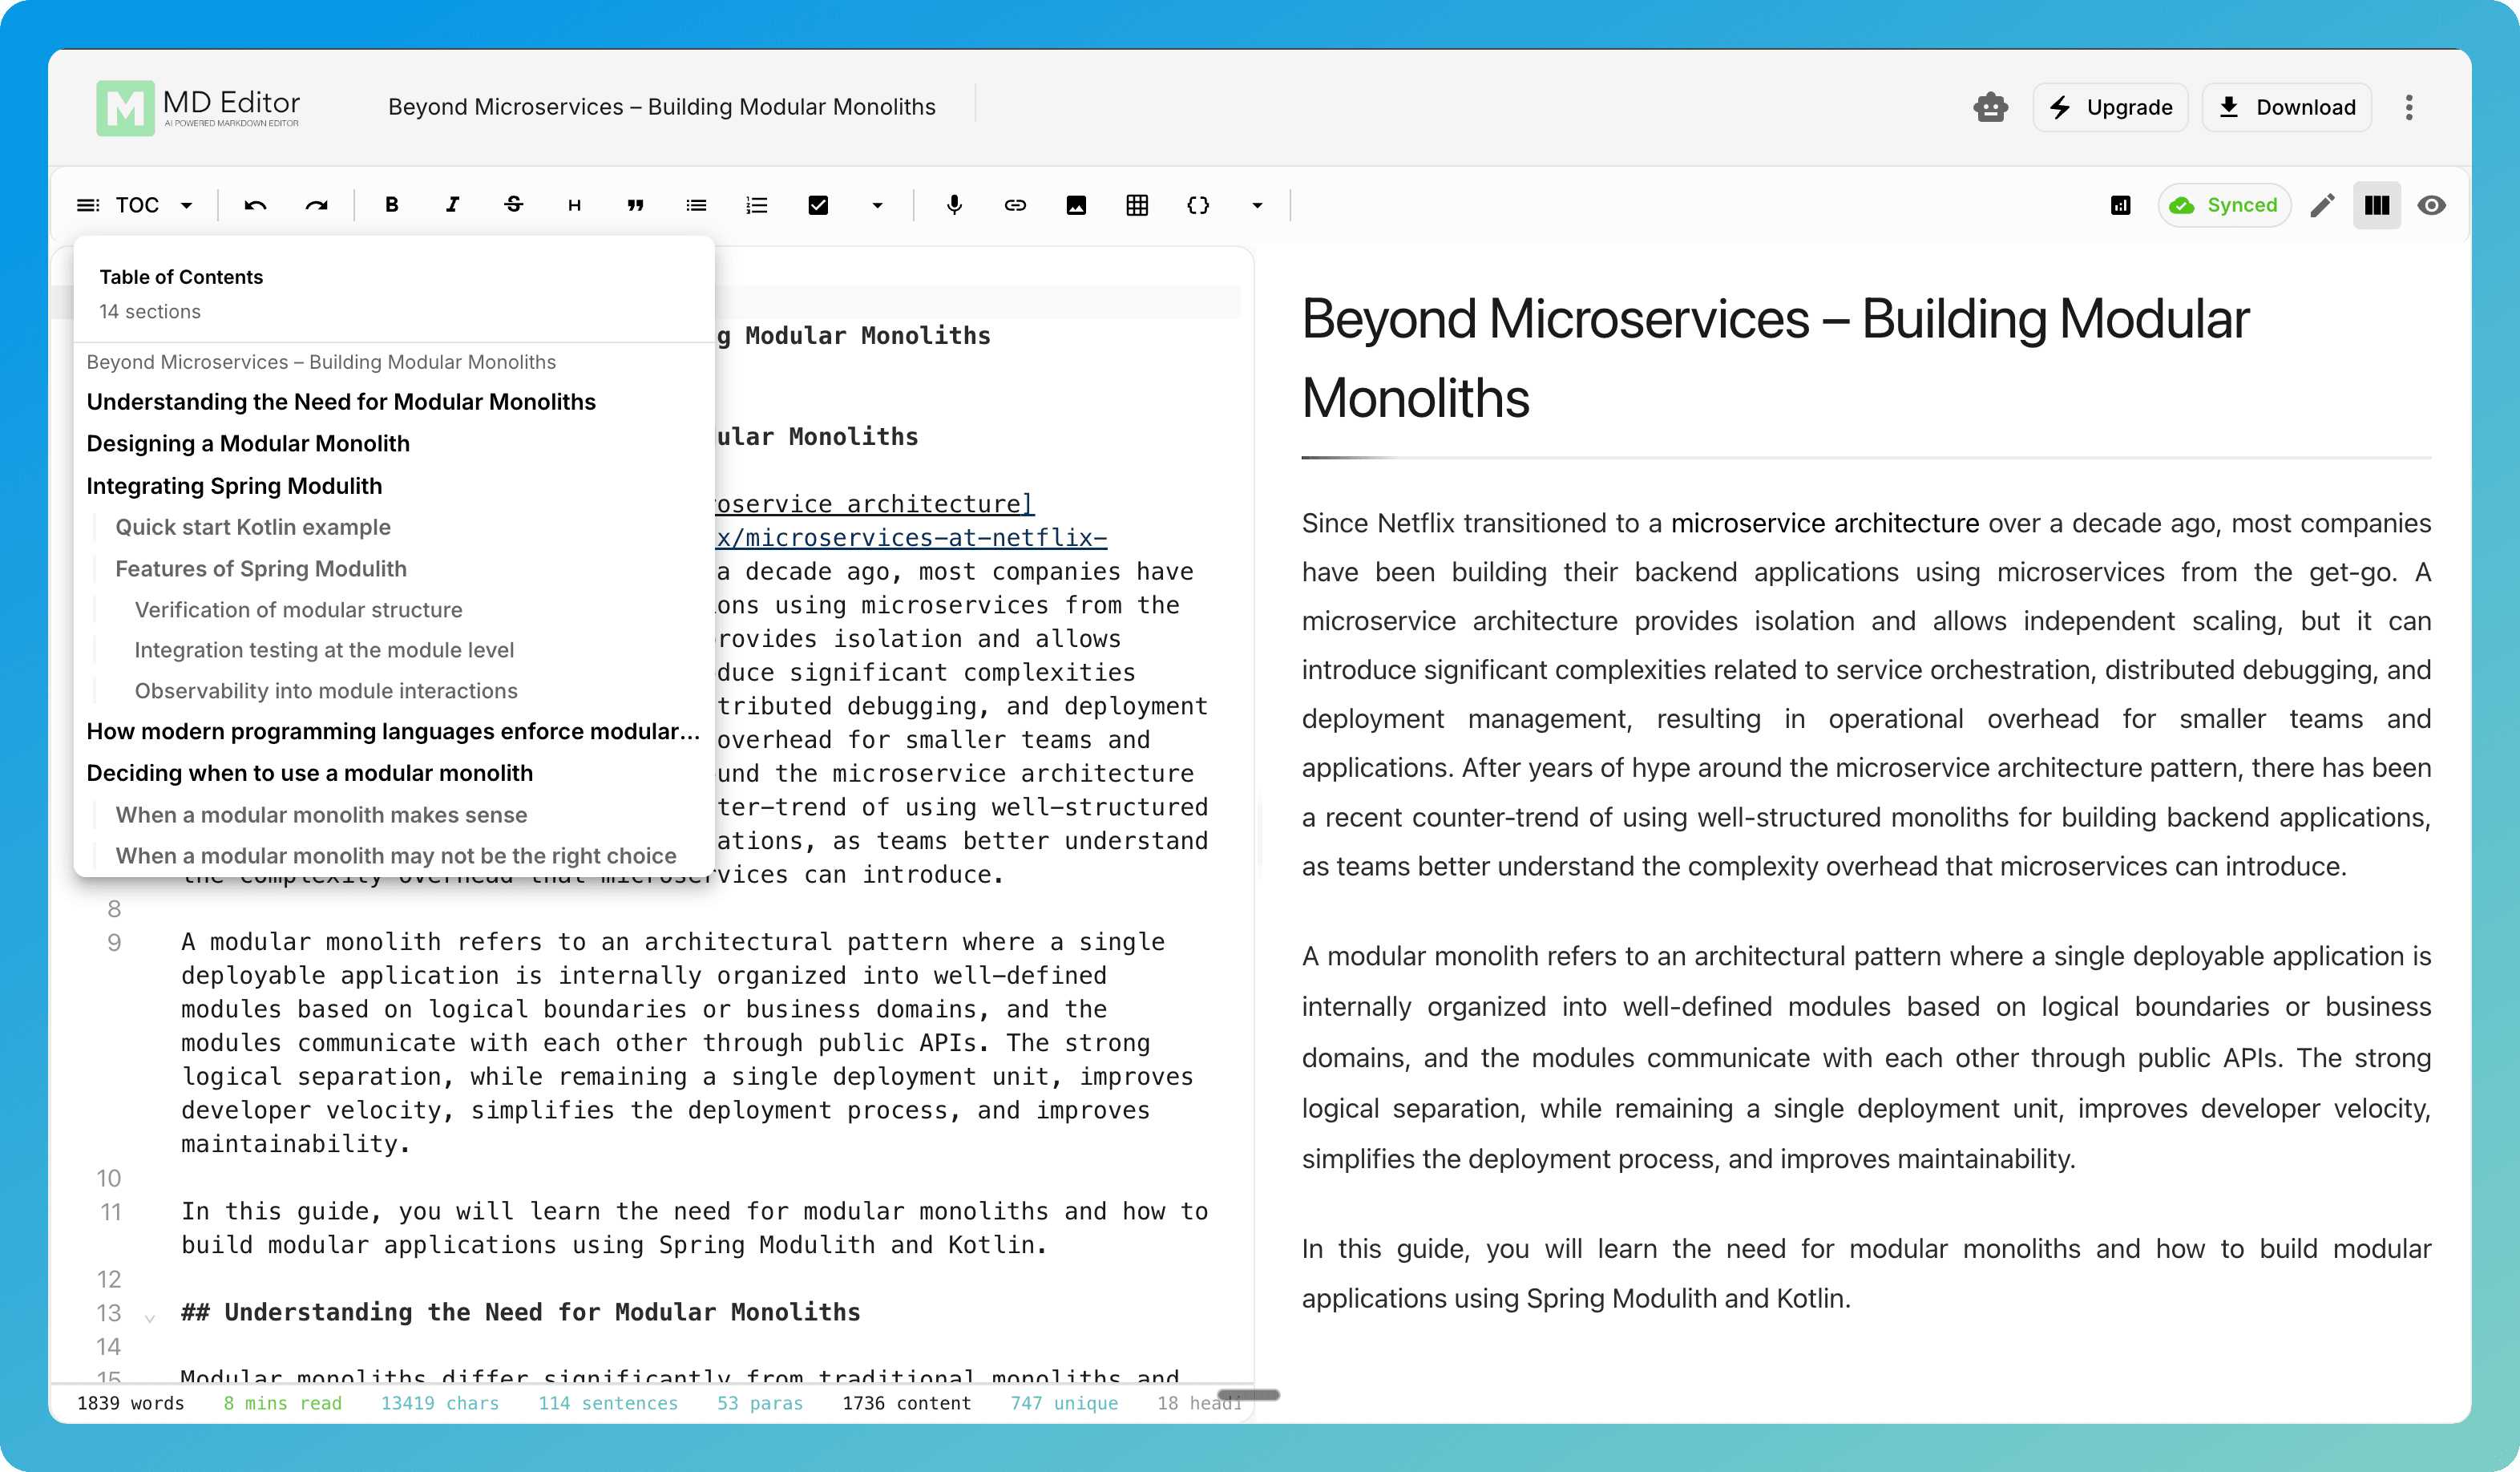Insert a bulleted list

coord(696,205)
